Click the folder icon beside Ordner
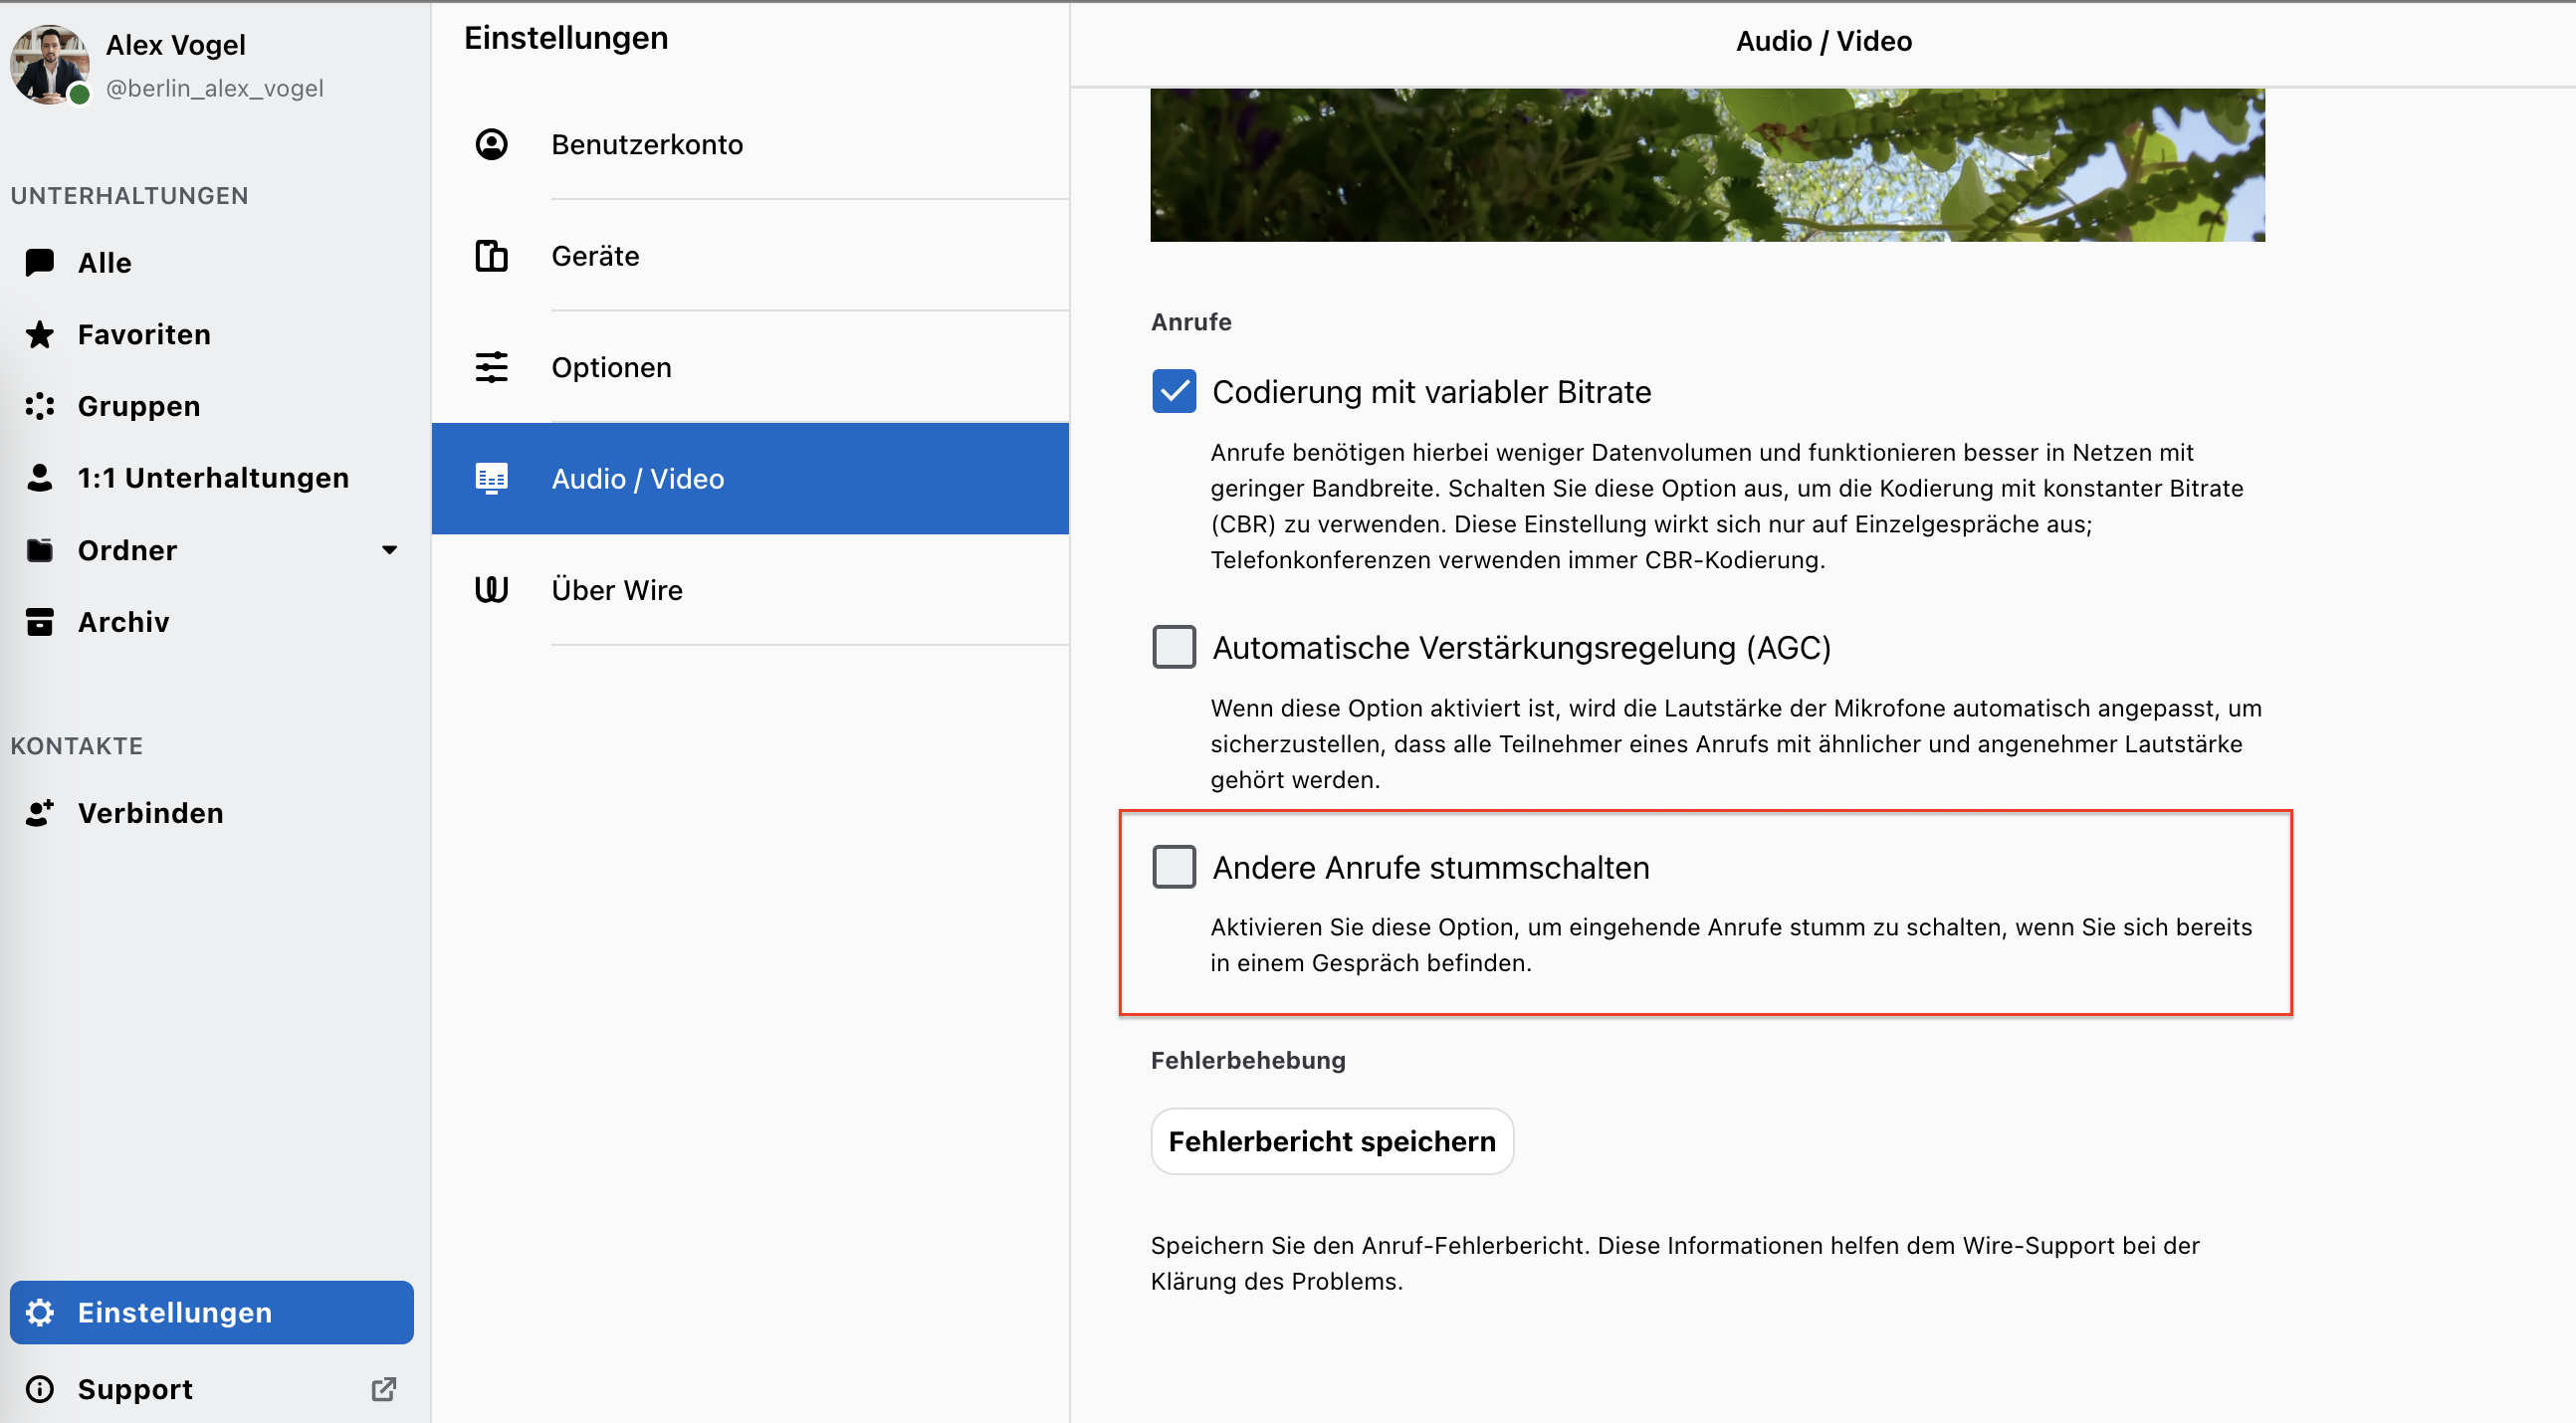The height and width of the screenshot is (1423, 2576). (x=40, y=550)
